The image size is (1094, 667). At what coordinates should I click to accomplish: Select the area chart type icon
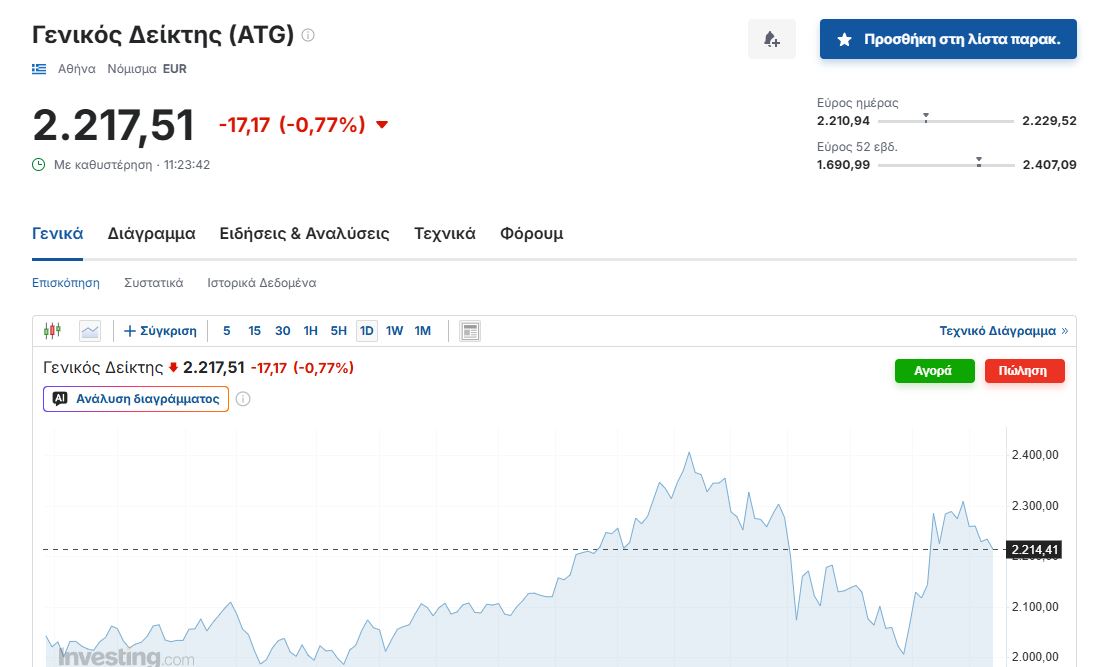[x=90, y=331]
